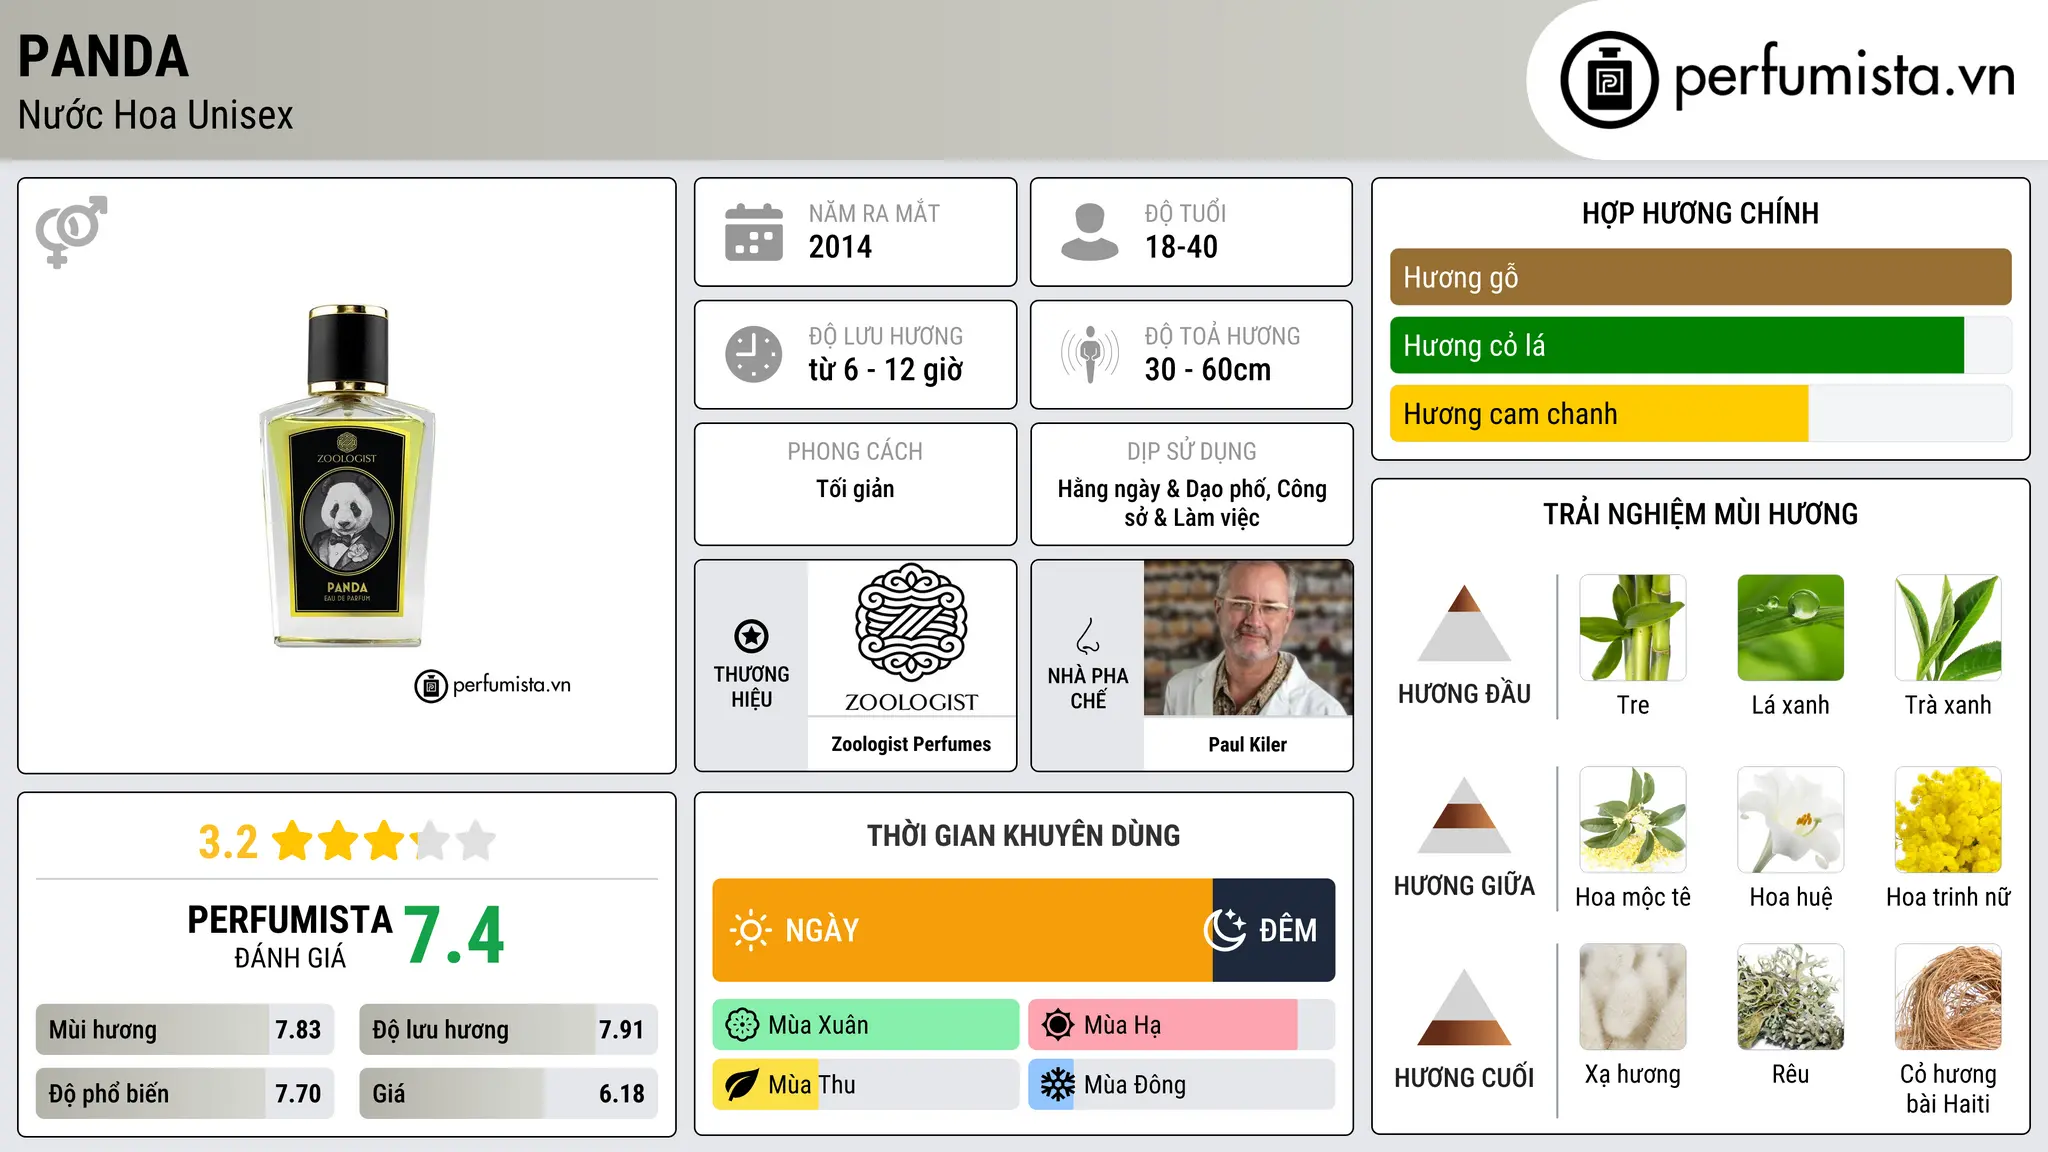Click the sun icon in the NGÀY bar
Image resolution: width=2048 pixels, height=1152 pixels.
[x=750, y=930]
